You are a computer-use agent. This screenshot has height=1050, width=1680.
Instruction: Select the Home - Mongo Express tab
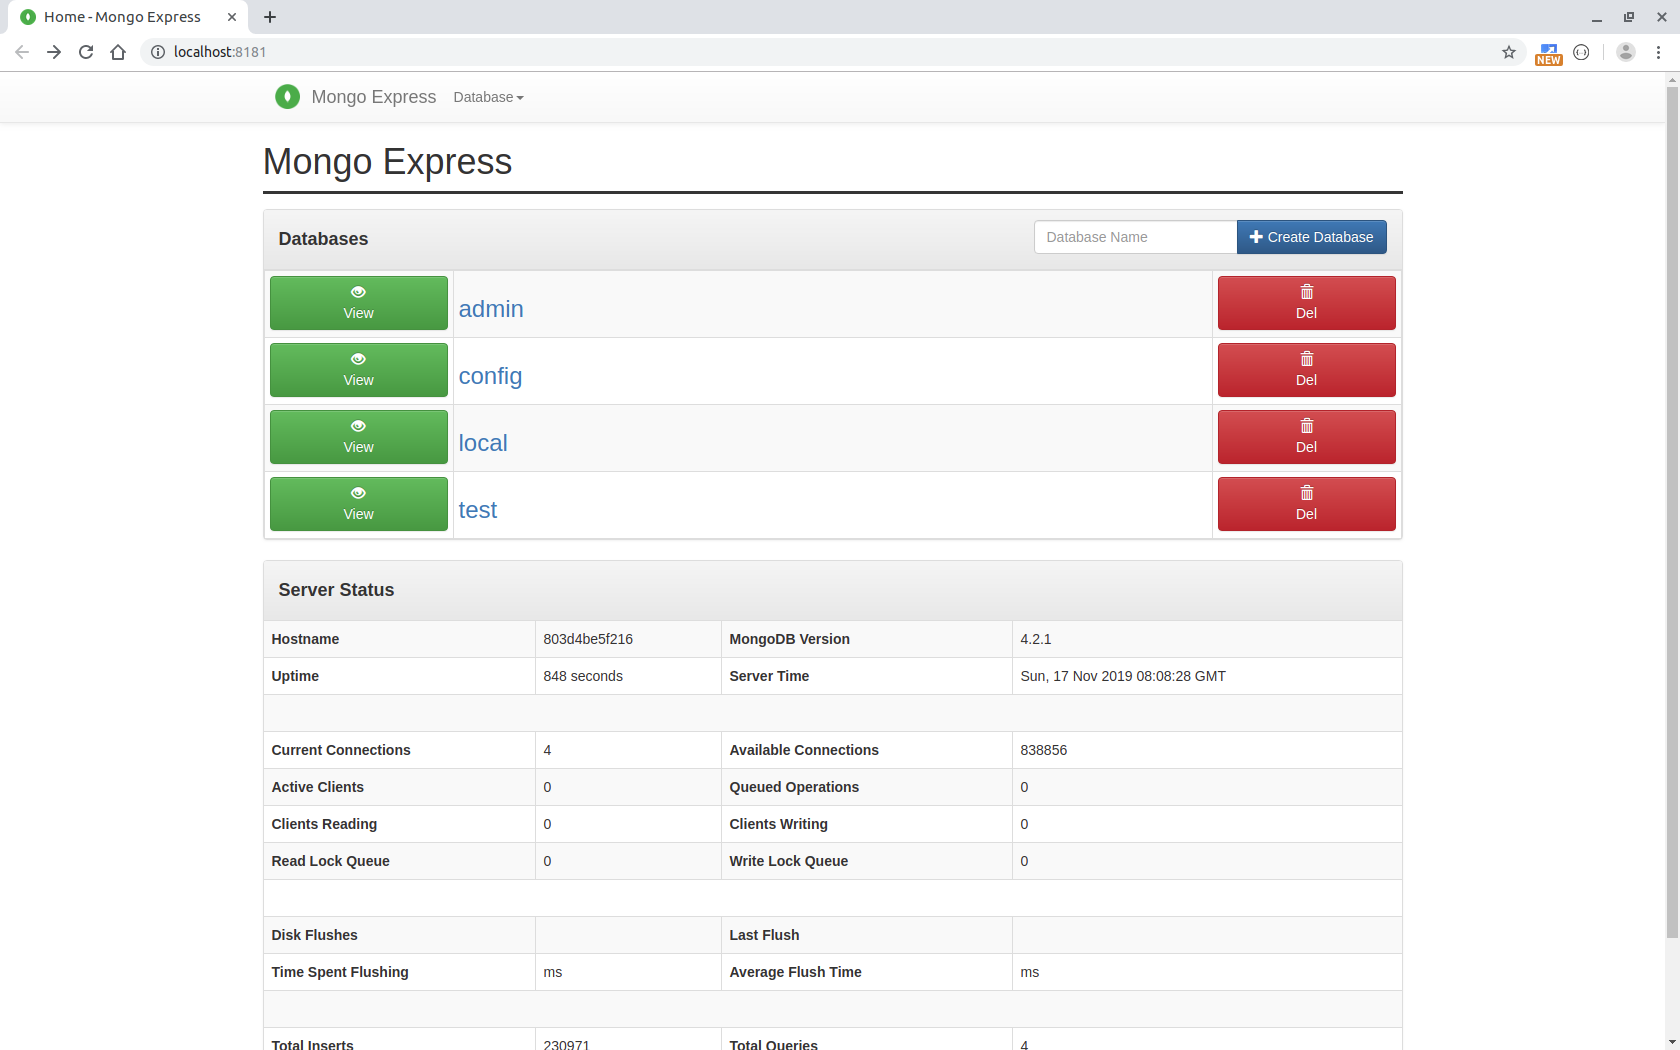click(x=130, y=17)
